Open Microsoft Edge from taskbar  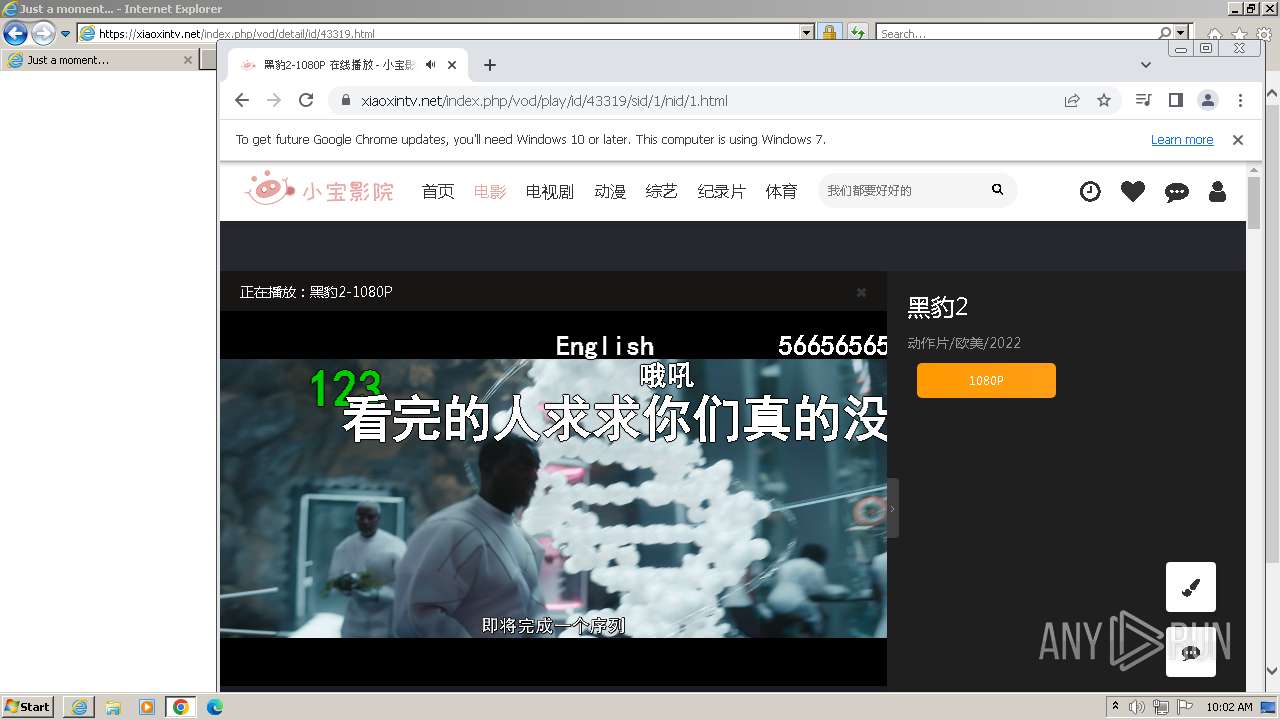point(215,707)
